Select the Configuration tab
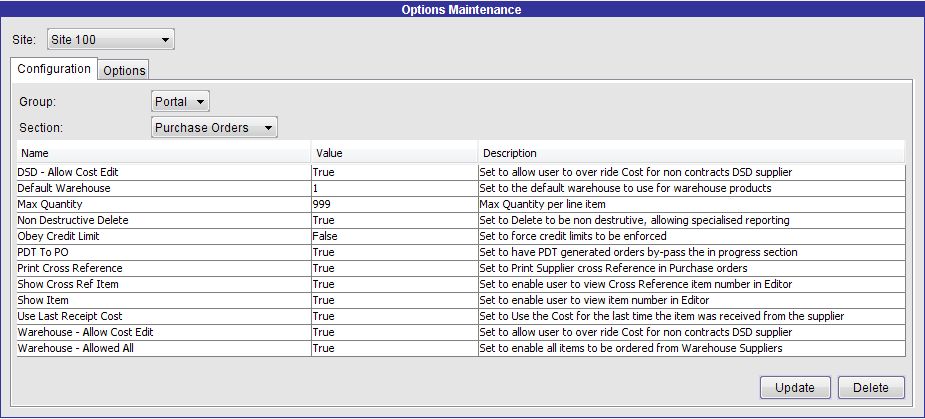Screen dimensions: 925x419 tap(54, 68)
